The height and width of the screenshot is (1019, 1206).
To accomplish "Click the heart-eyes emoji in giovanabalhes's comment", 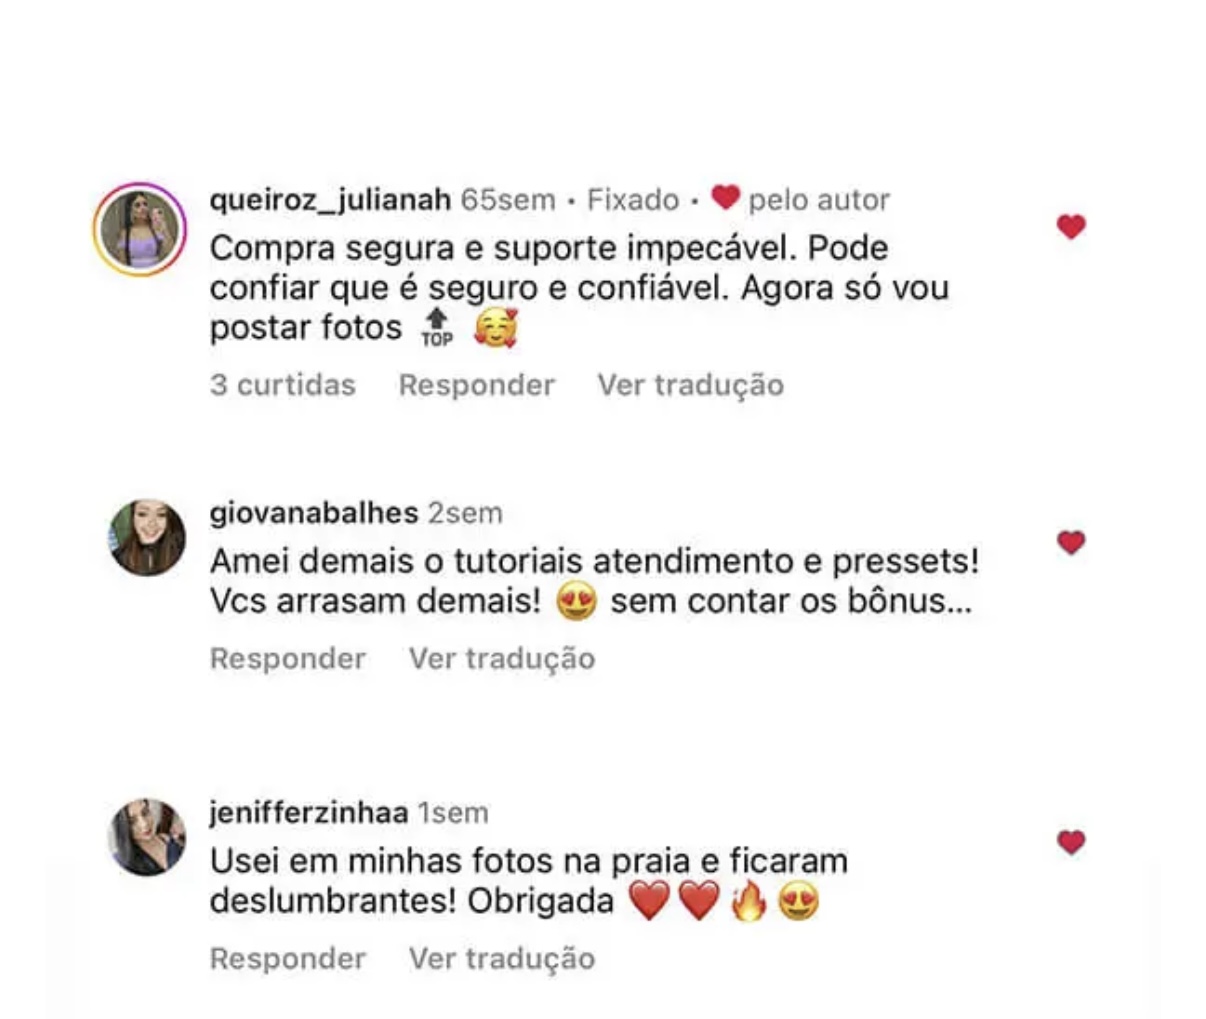I will tap(576, 602).
